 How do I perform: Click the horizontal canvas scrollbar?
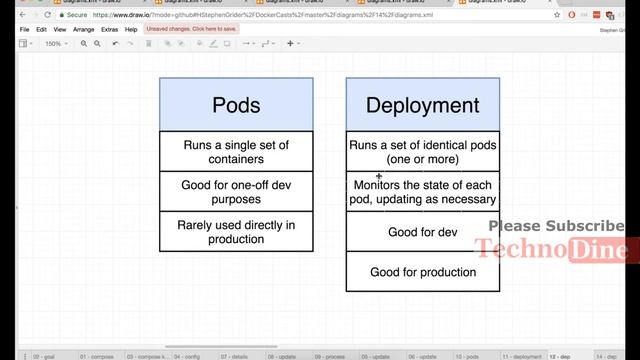(x=221, y=347)
